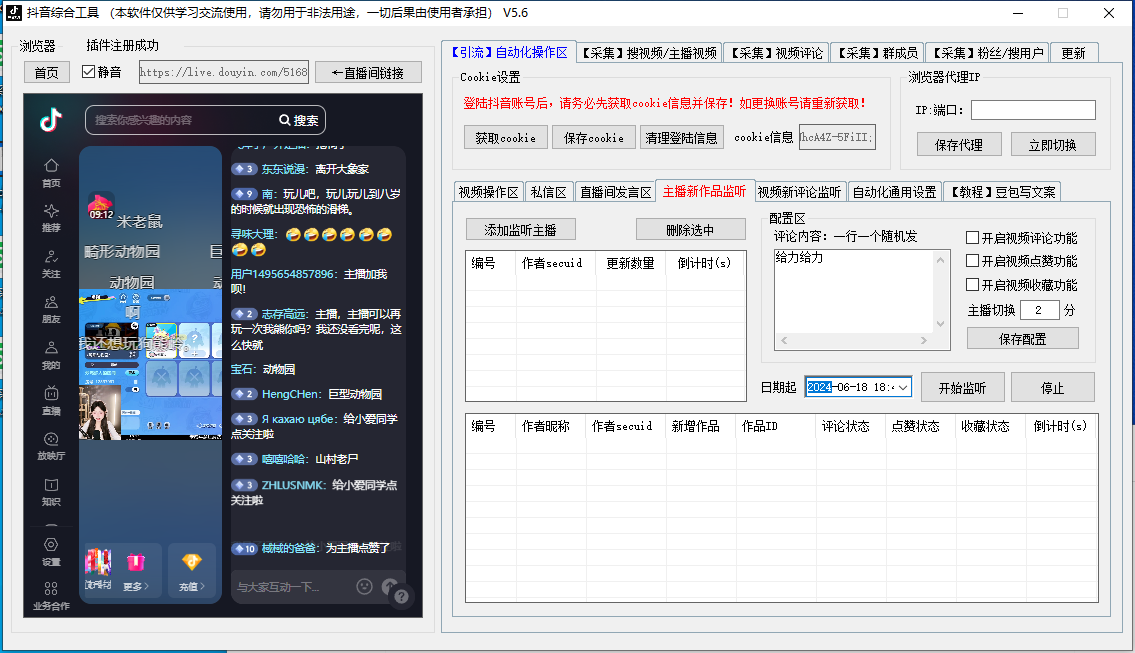Click the 与大家互动一下 chat input
The height and width of the screenshot is (653, 1135).
[292, 586]
